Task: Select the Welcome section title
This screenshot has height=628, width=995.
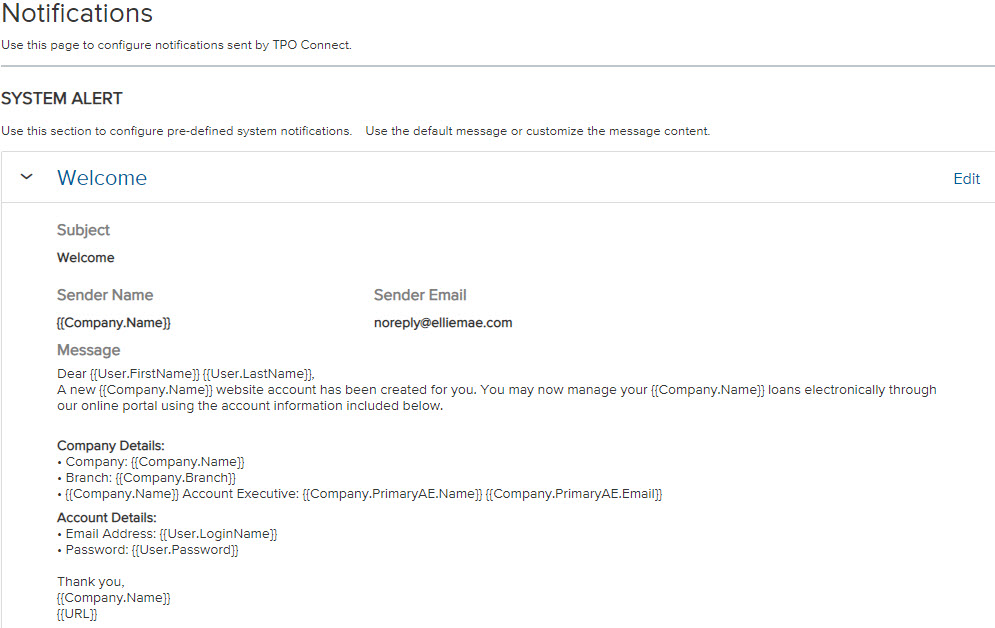Action: pyautogui.click(x=102, y=178)
